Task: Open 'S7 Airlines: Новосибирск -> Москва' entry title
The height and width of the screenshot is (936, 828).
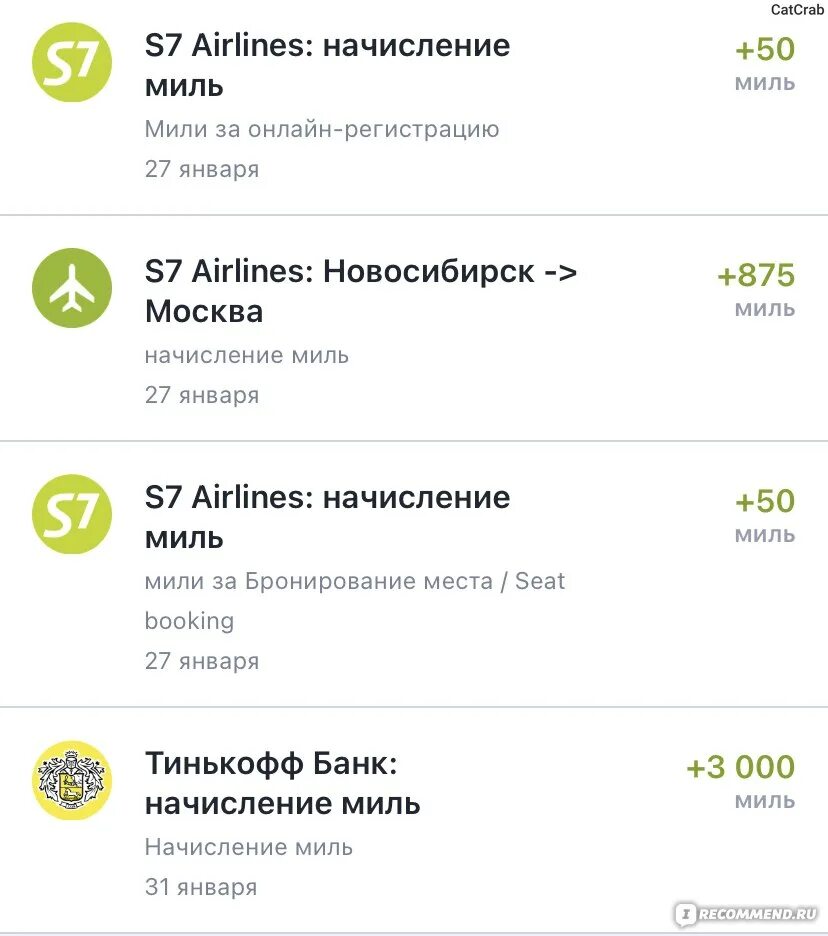Action: click(361, 291)
